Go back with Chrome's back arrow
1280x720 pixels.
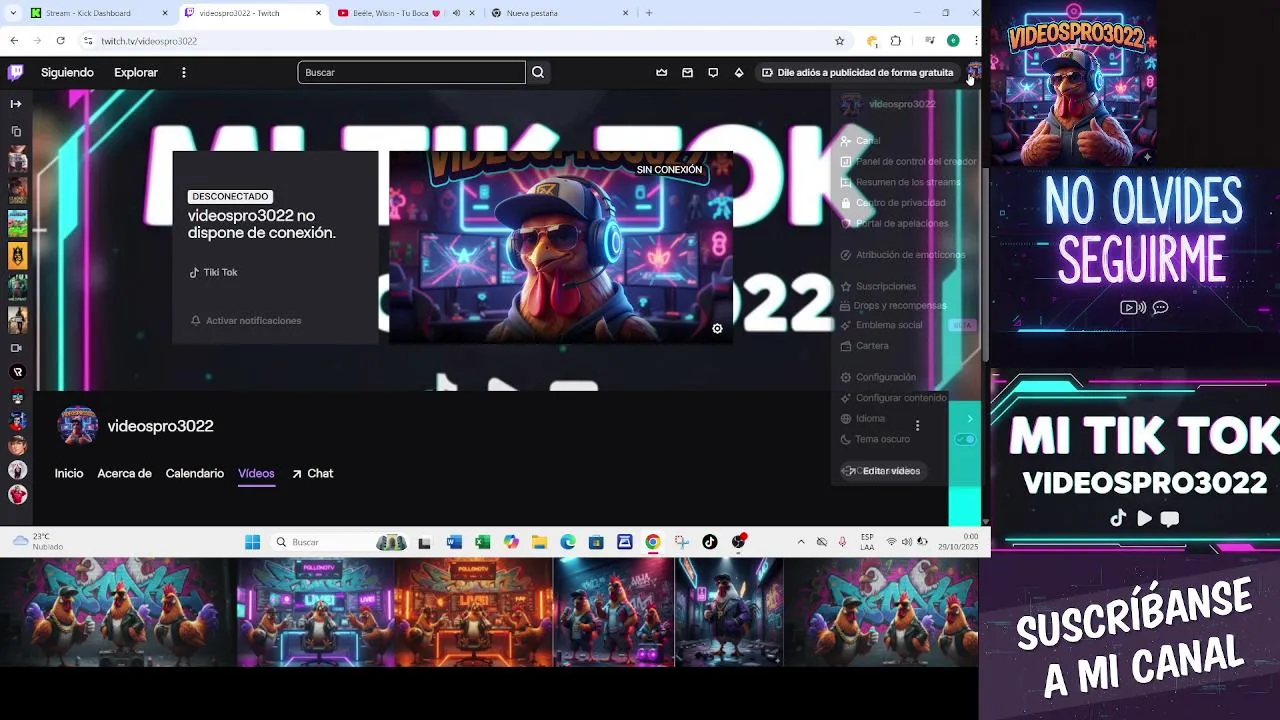coord(14,41)
